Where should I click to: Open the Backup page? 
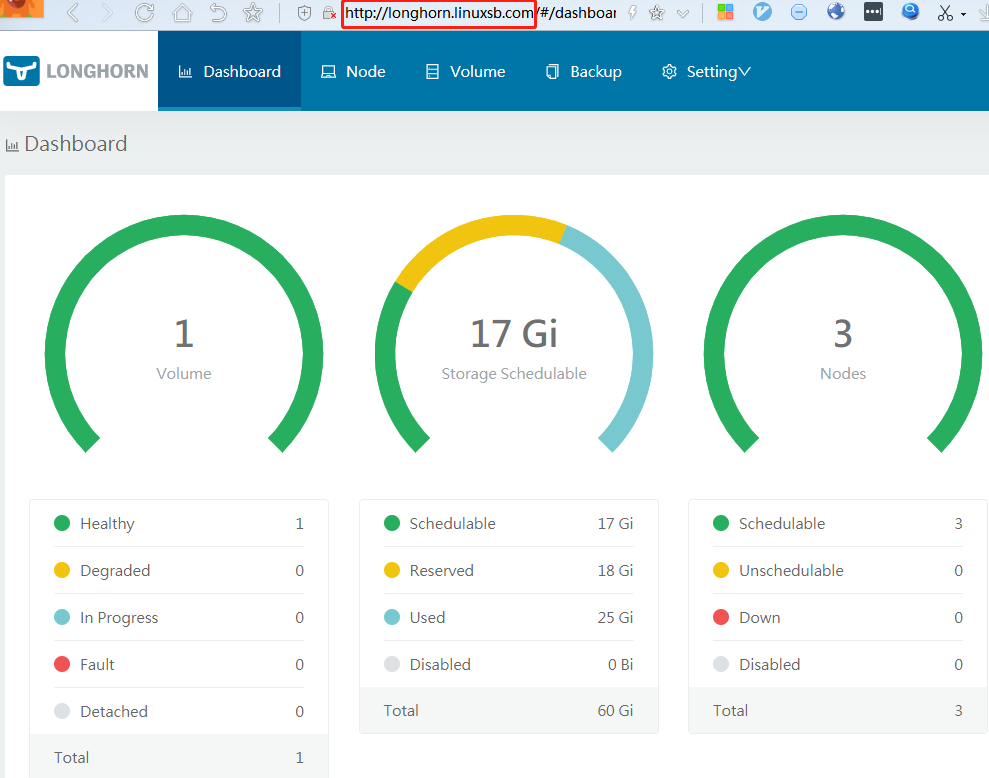[x=584, y=71]
